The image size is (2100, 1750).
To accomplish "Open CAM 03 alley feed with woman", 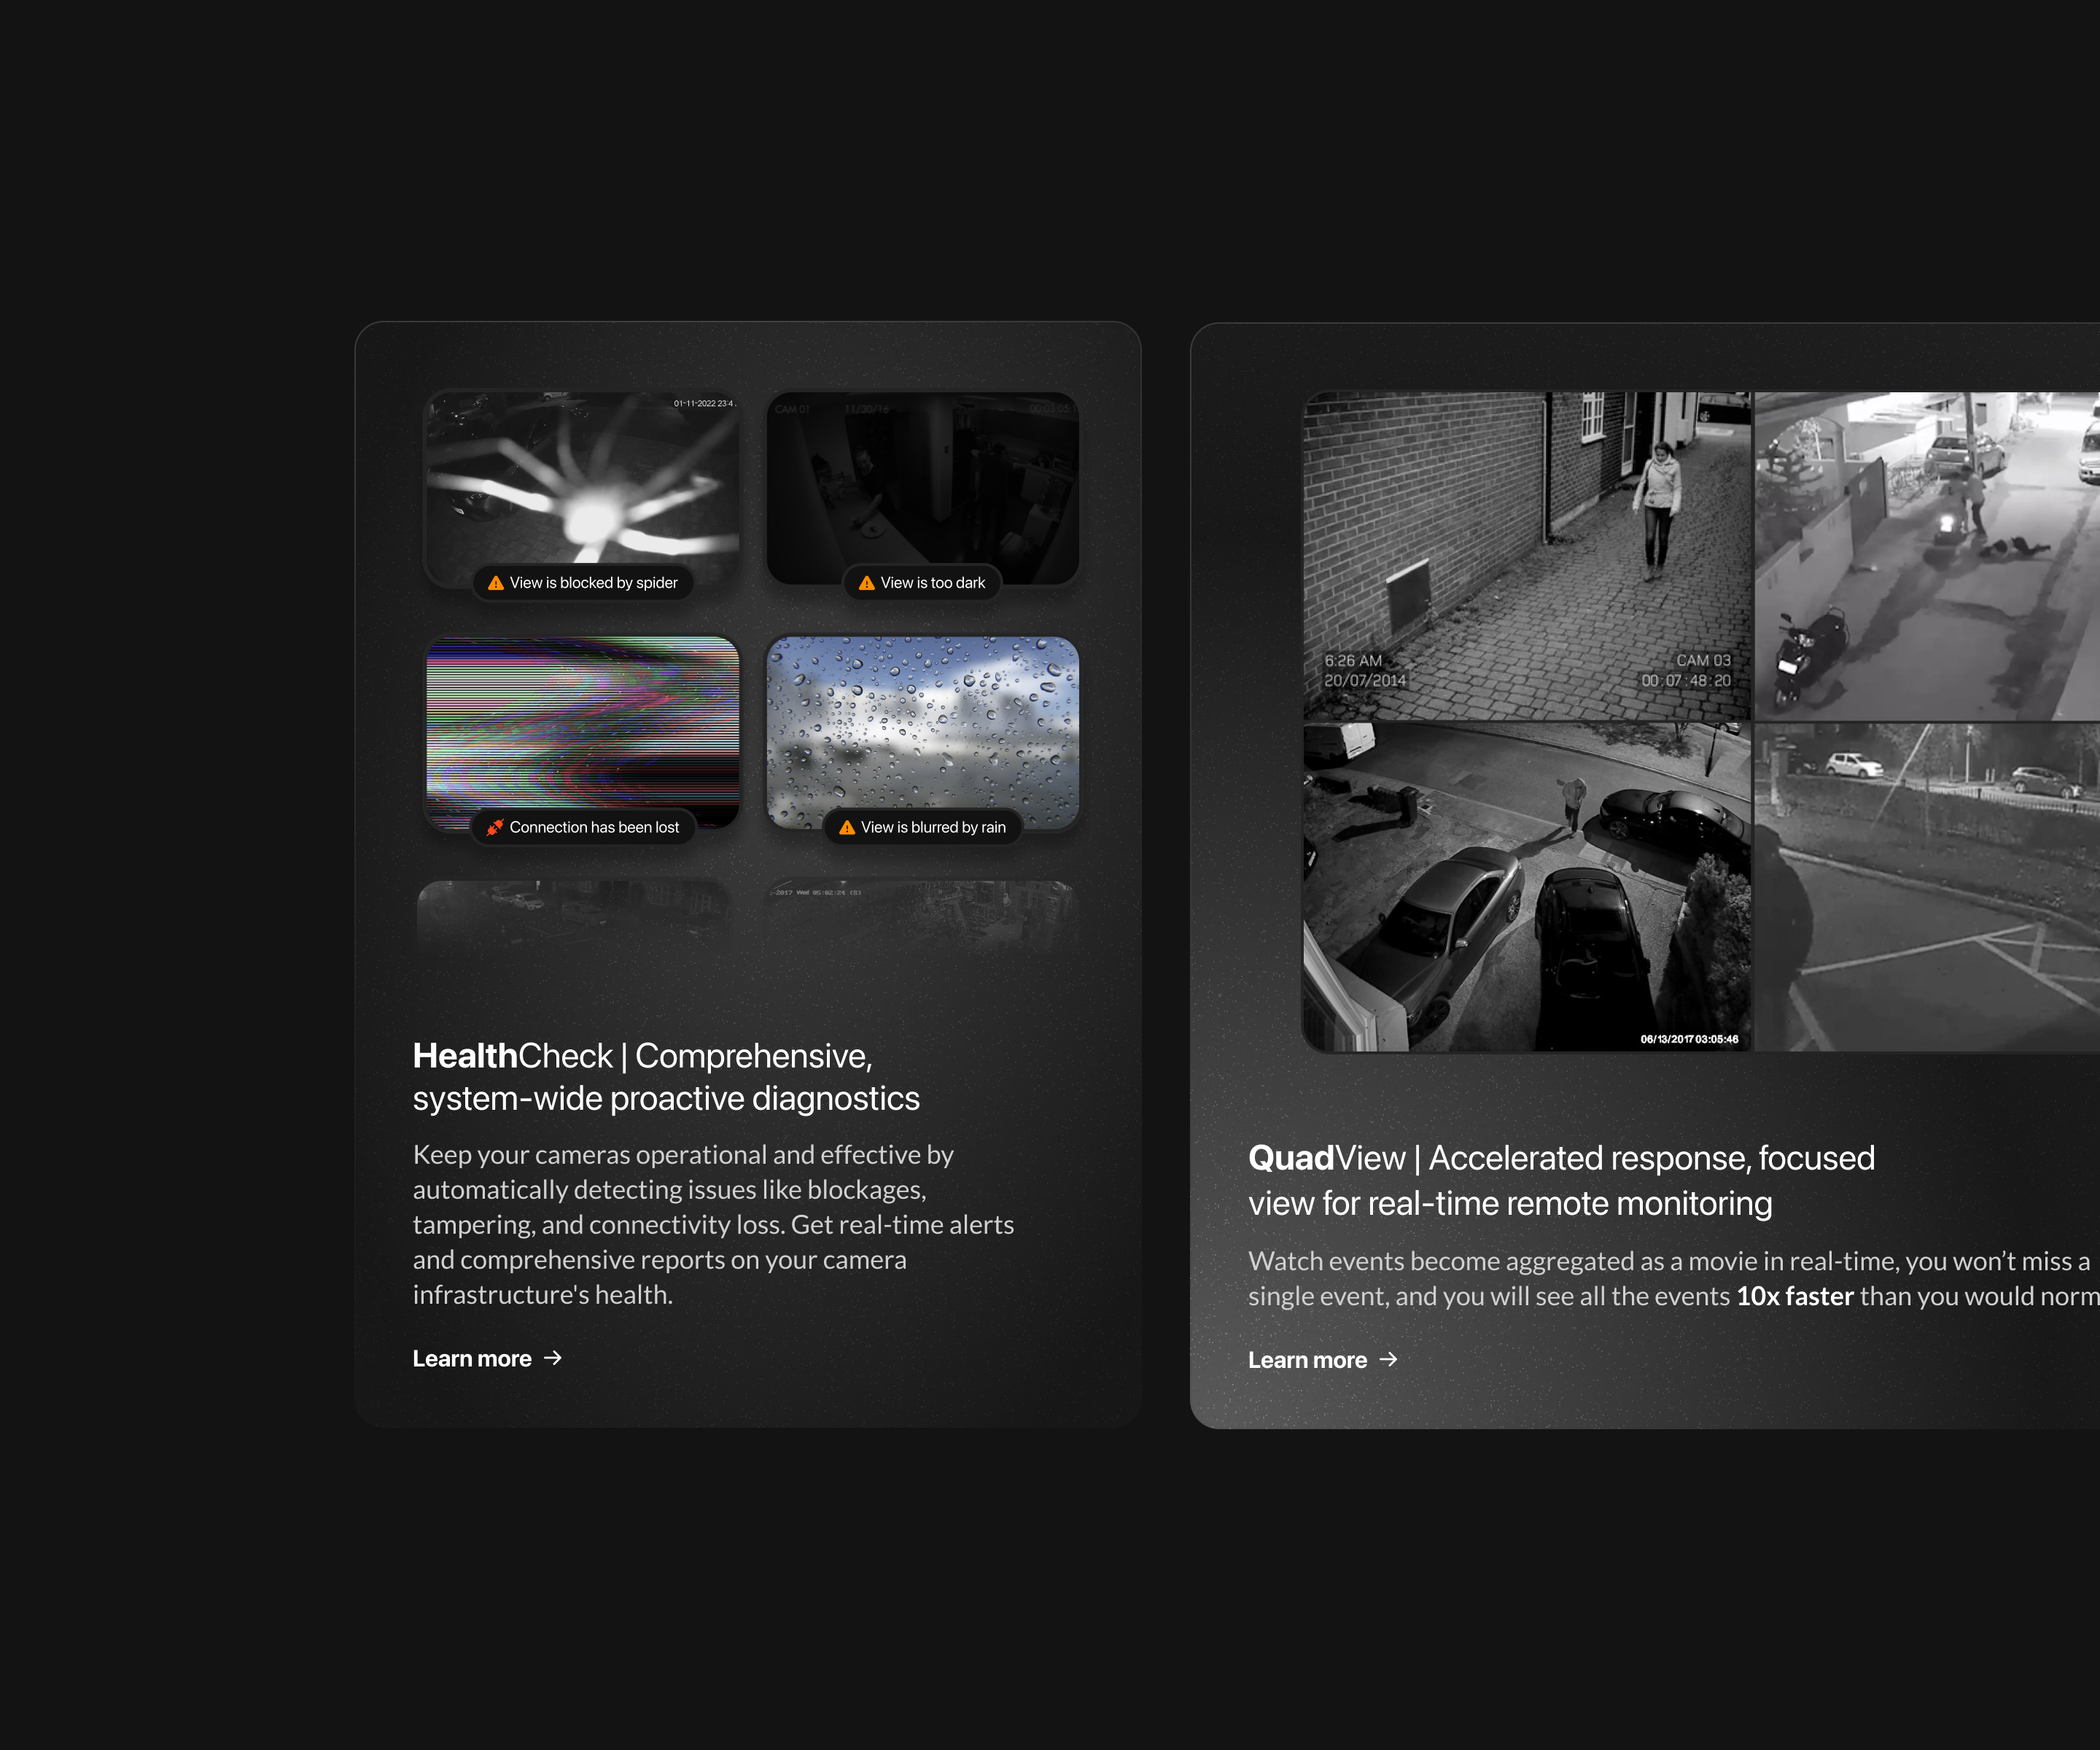I will pyautogui.click(x=1527, y=556).
